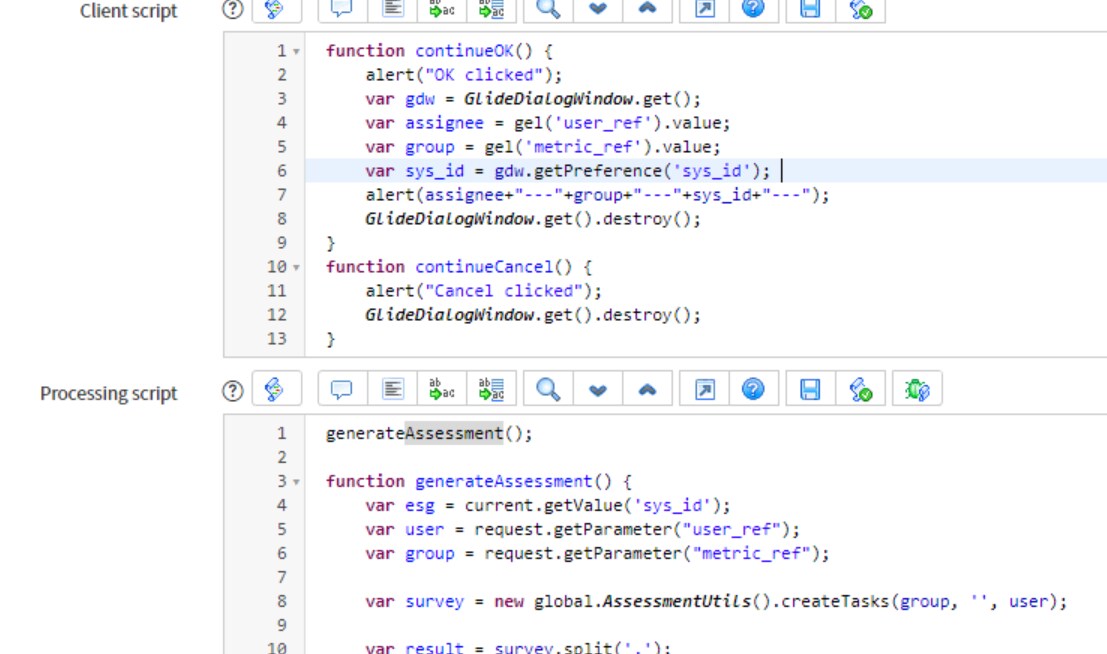
Task: Click 'createTasks' on Processing script line 8
Action: point(836,602)
